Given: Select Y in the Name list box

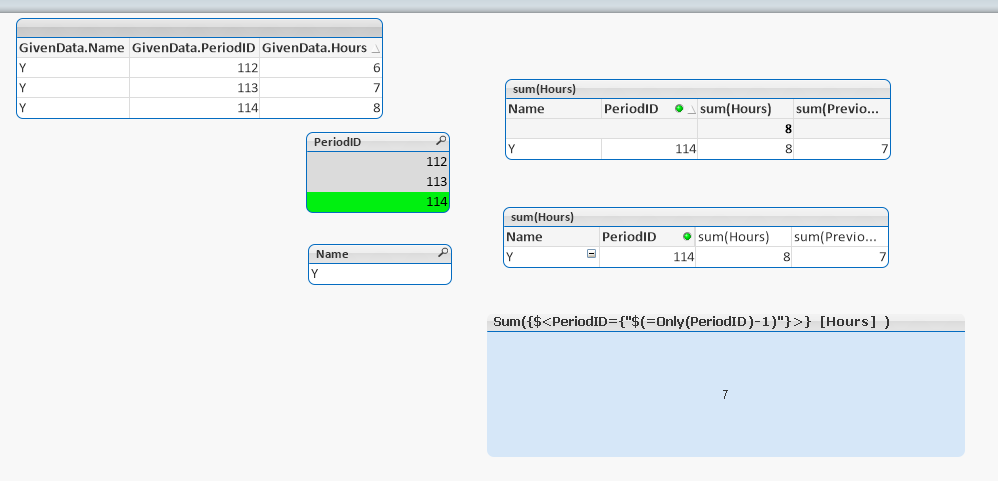Looking at the screenshot, I should (380, 274).
